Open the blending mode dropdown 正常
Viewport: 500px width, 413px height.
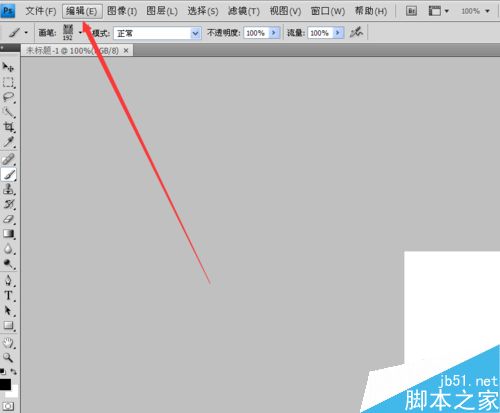point(157,33)
